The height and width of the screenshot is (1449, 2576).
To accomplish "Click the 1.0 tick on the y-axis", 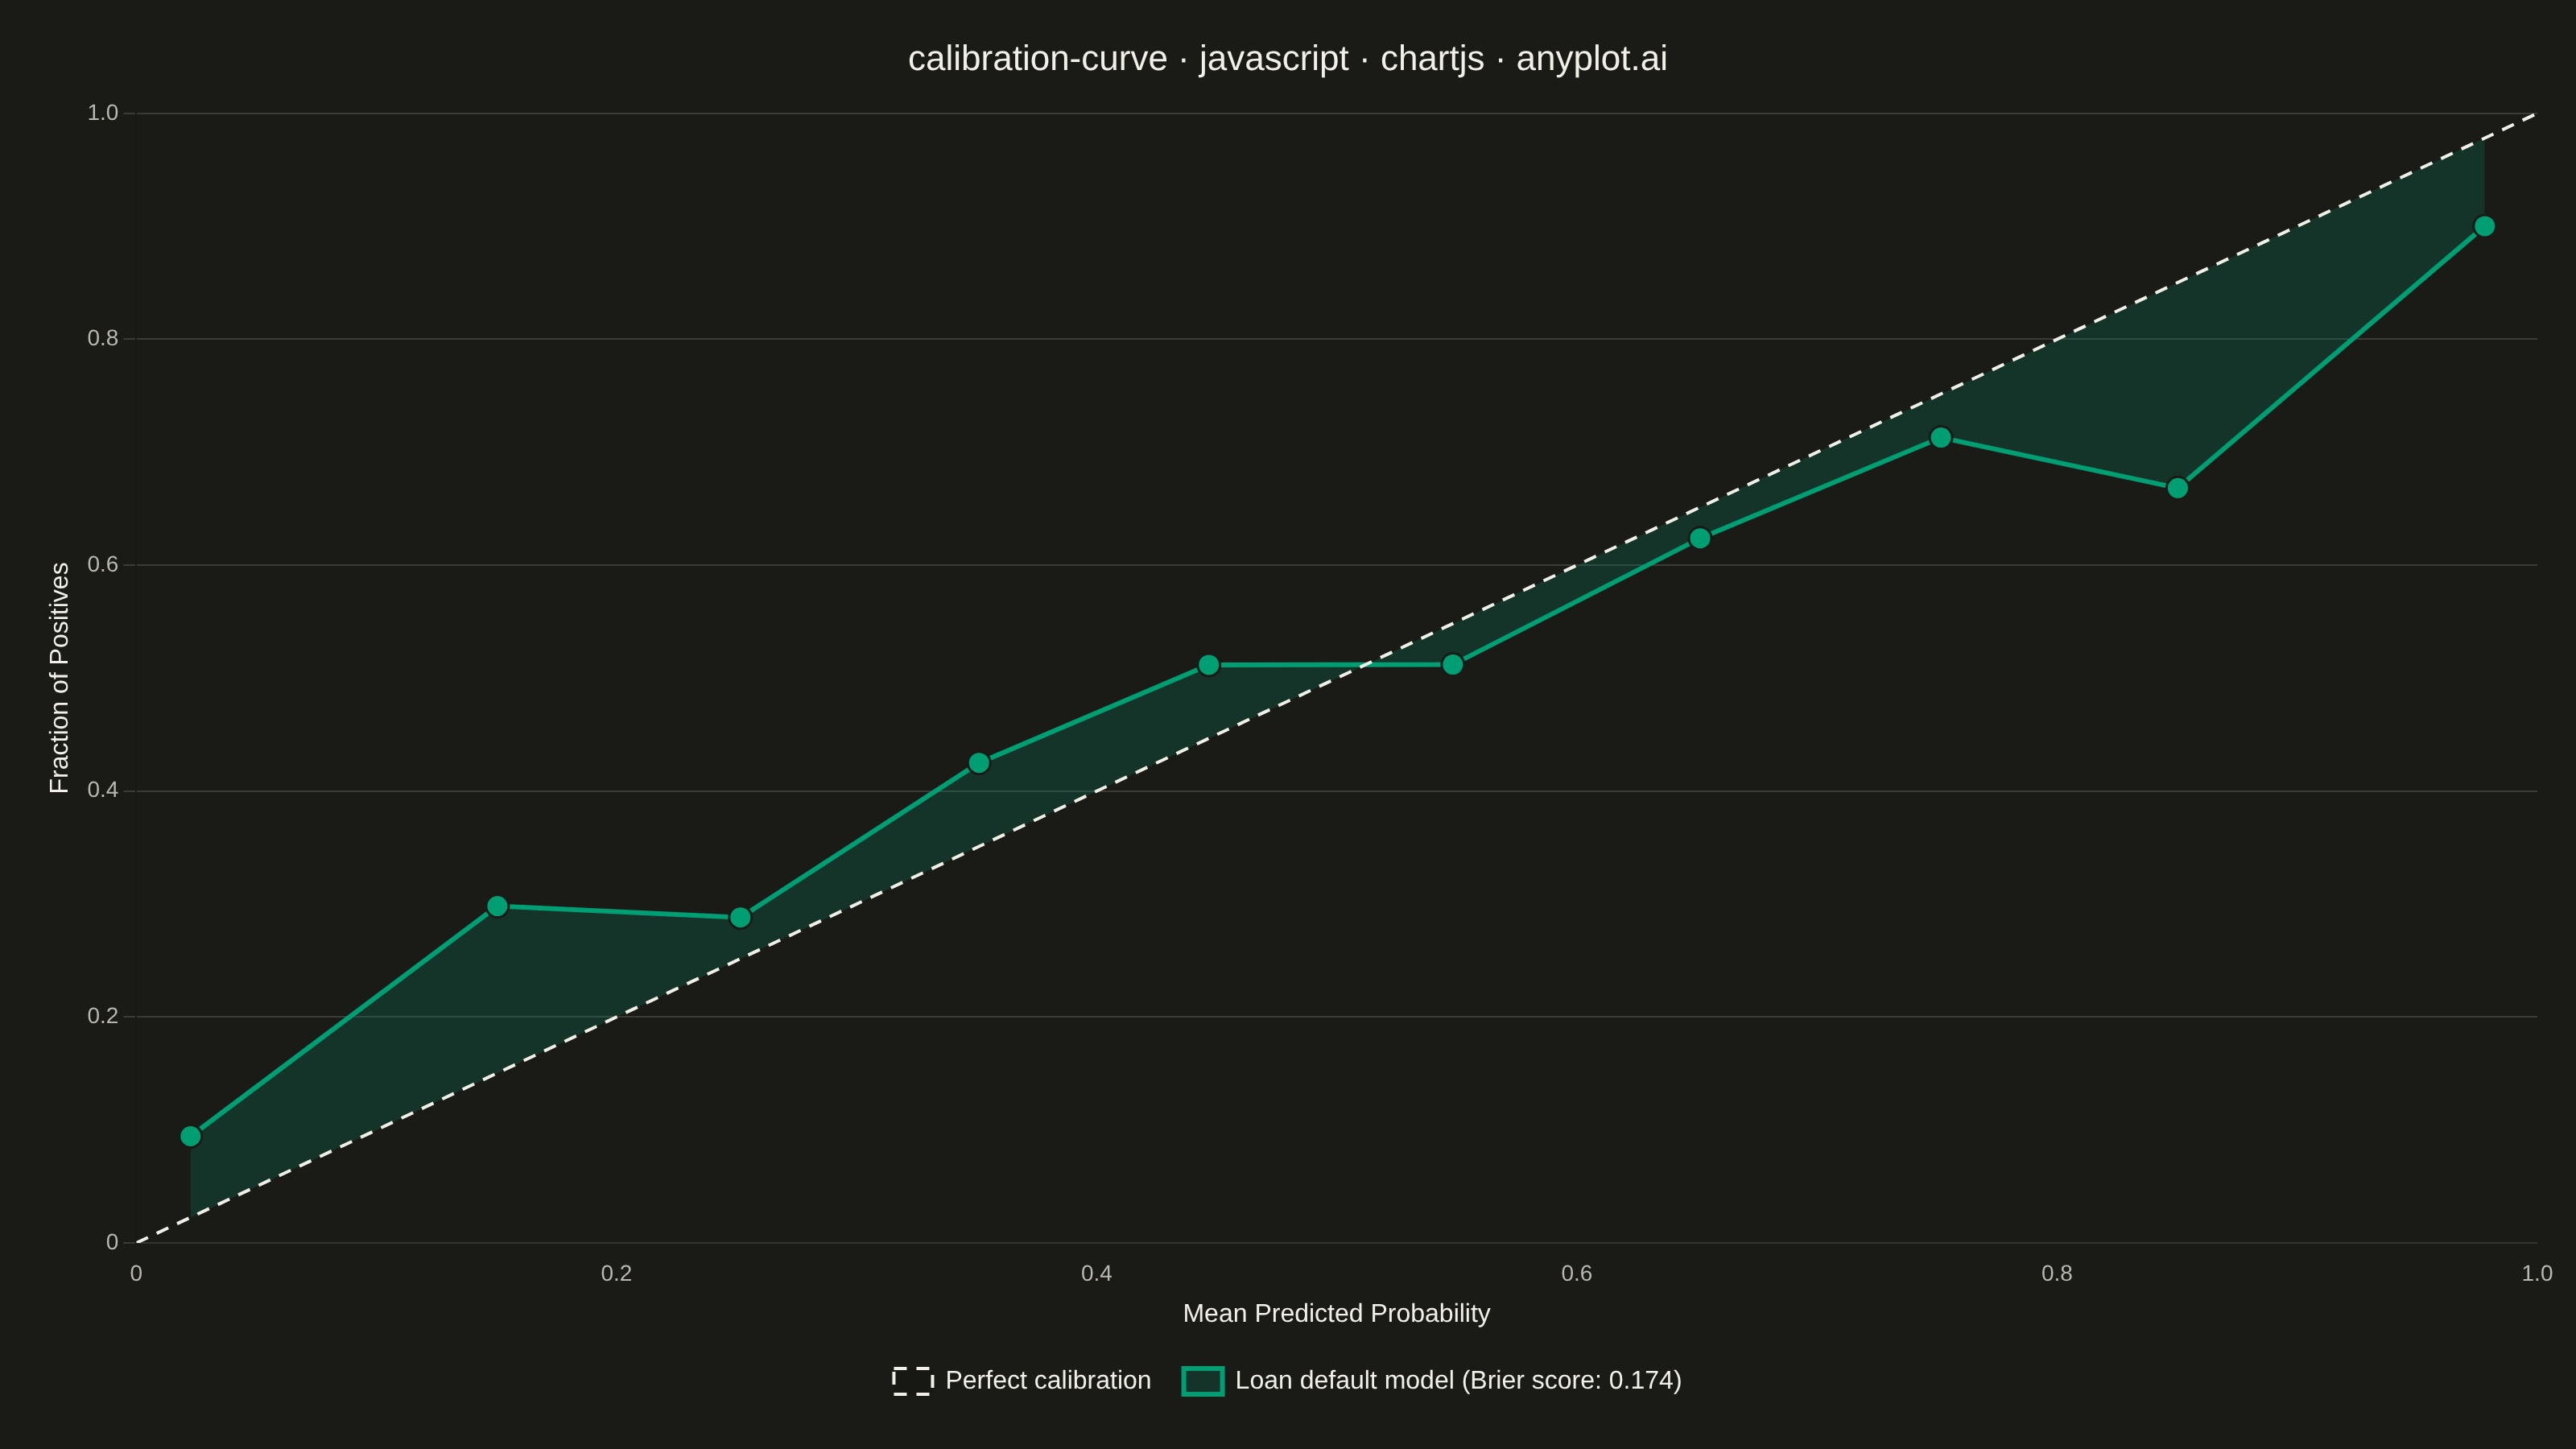I will (103, 112).
